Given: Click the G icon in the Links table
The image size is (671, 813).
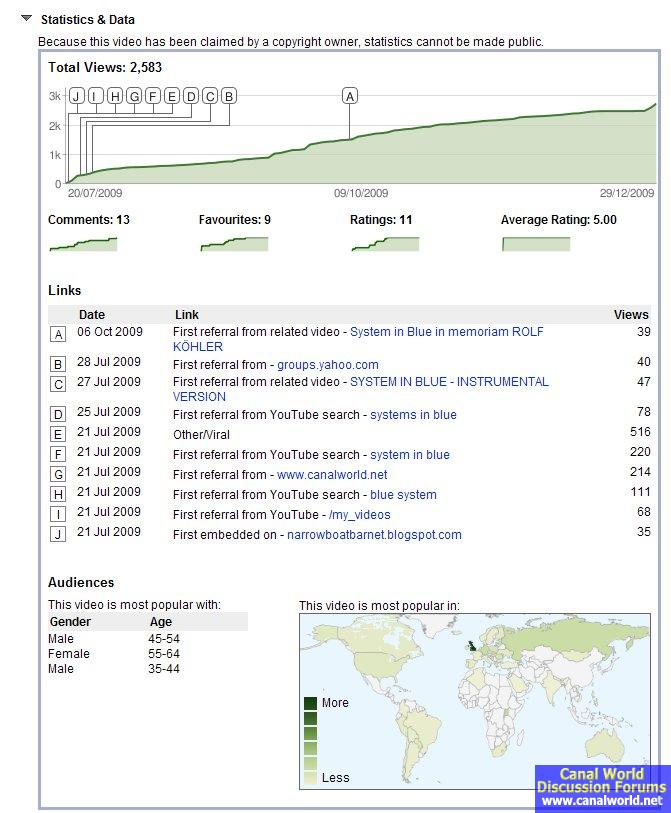Looking at the screenshot, I should point(58,474).
